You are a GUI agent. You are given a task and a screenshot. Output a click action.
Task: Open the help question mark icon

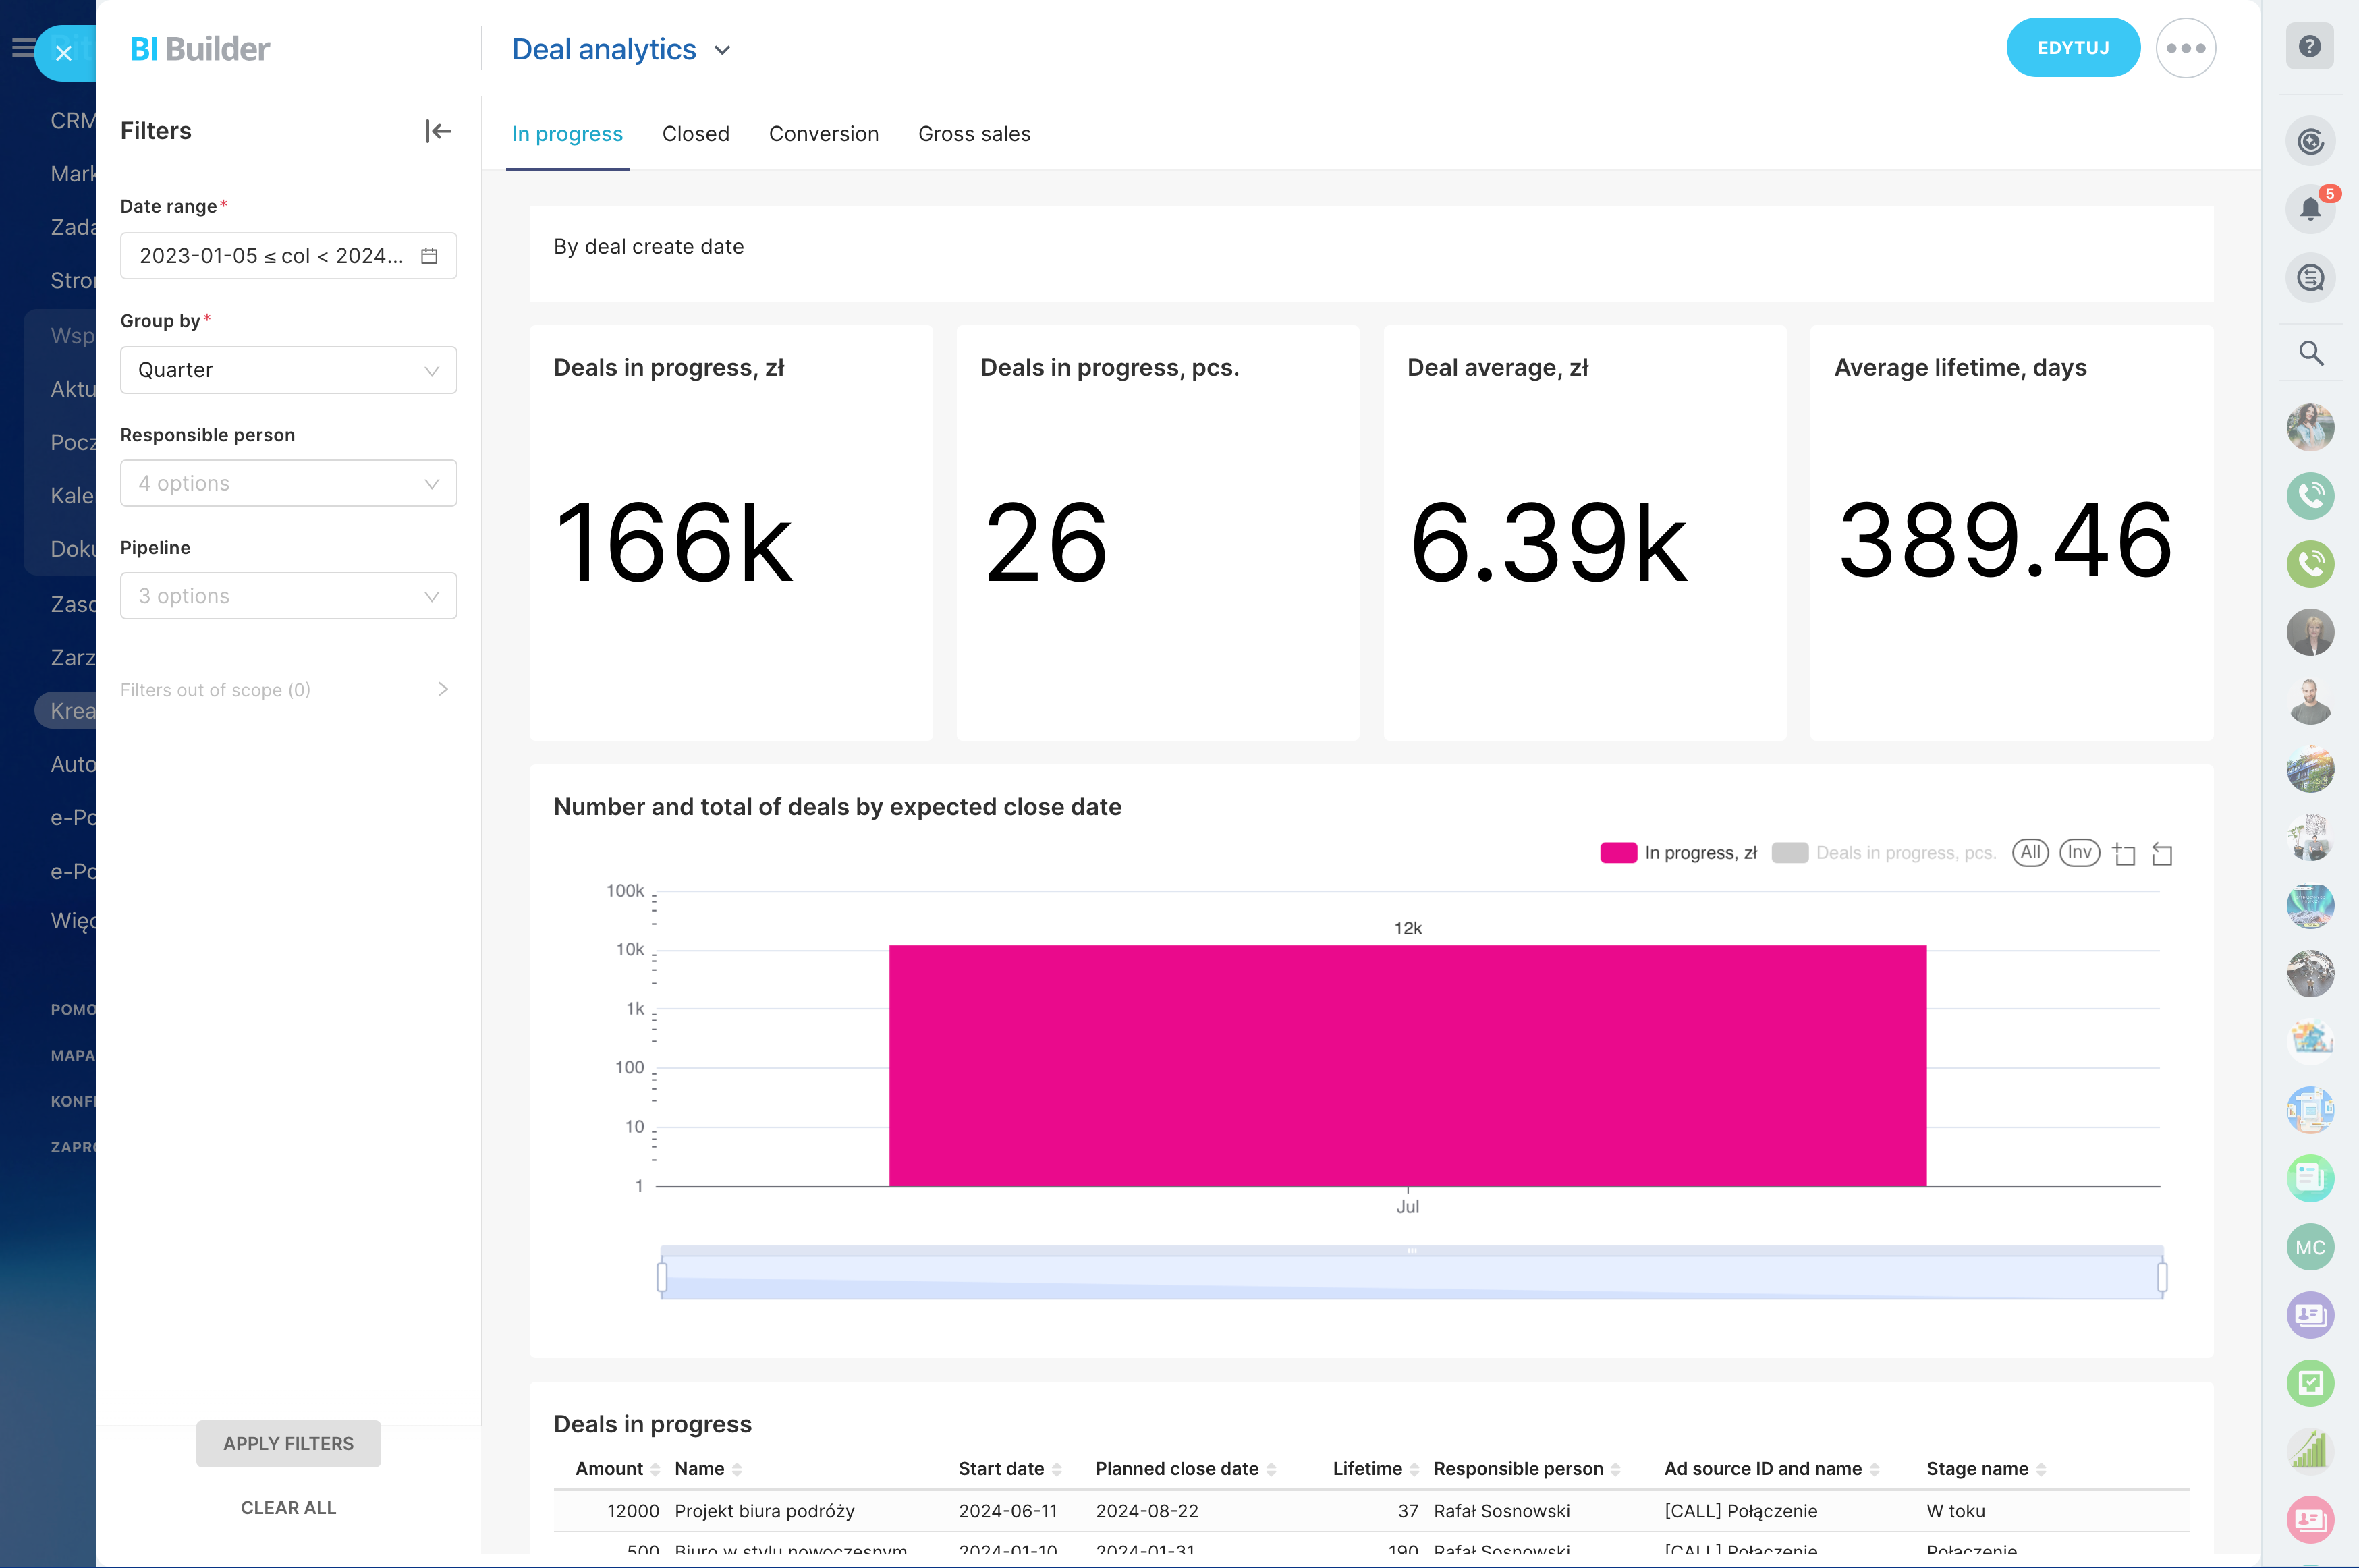pos(2309,46)
